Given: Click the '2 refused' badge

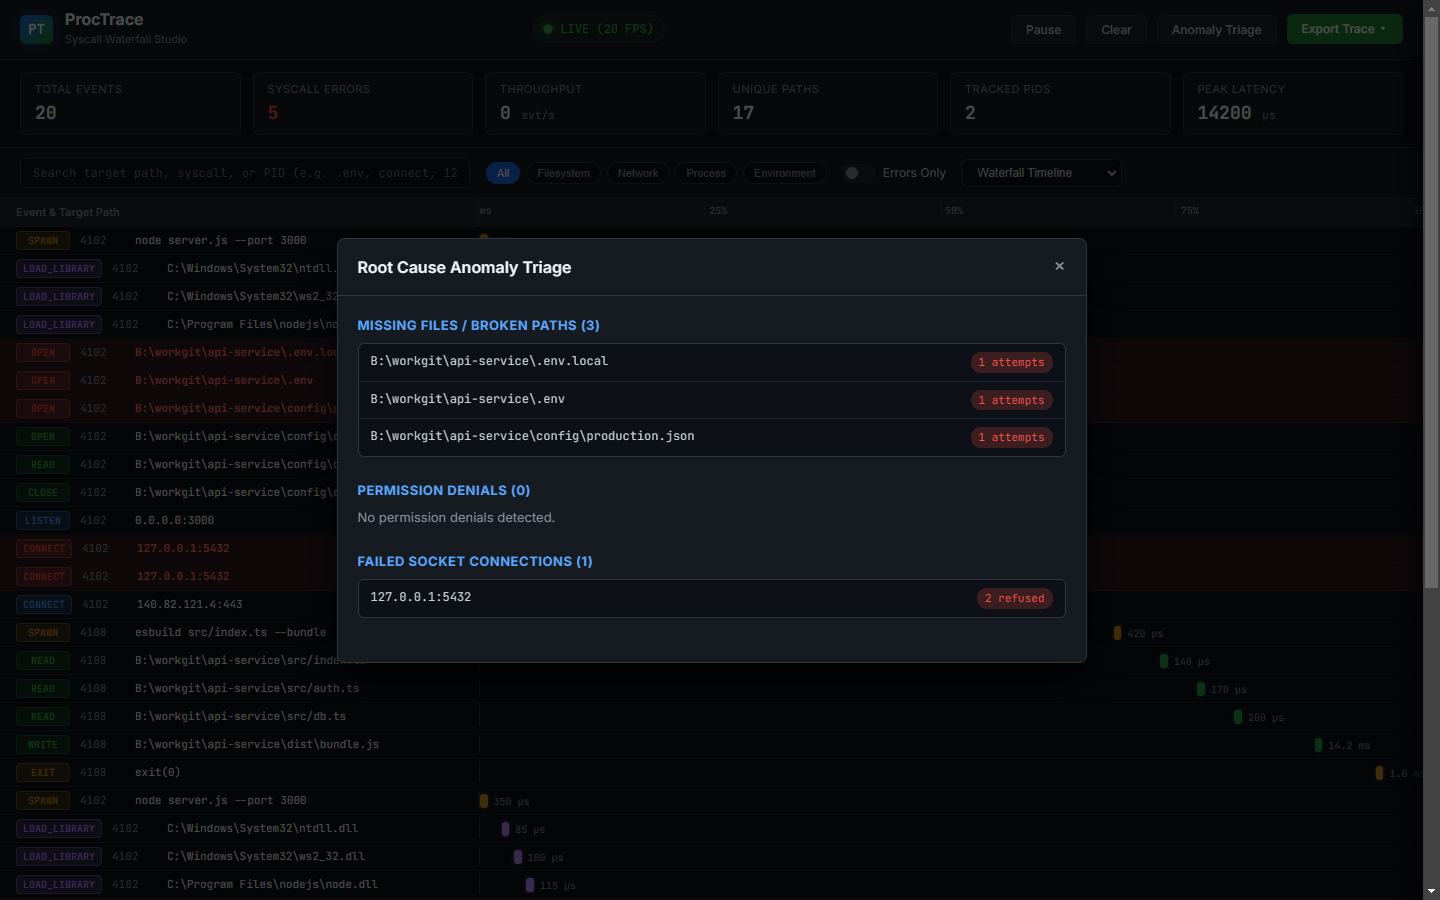Looking at the screenshot, I should pyautogui.click(x=1014, y=598).
